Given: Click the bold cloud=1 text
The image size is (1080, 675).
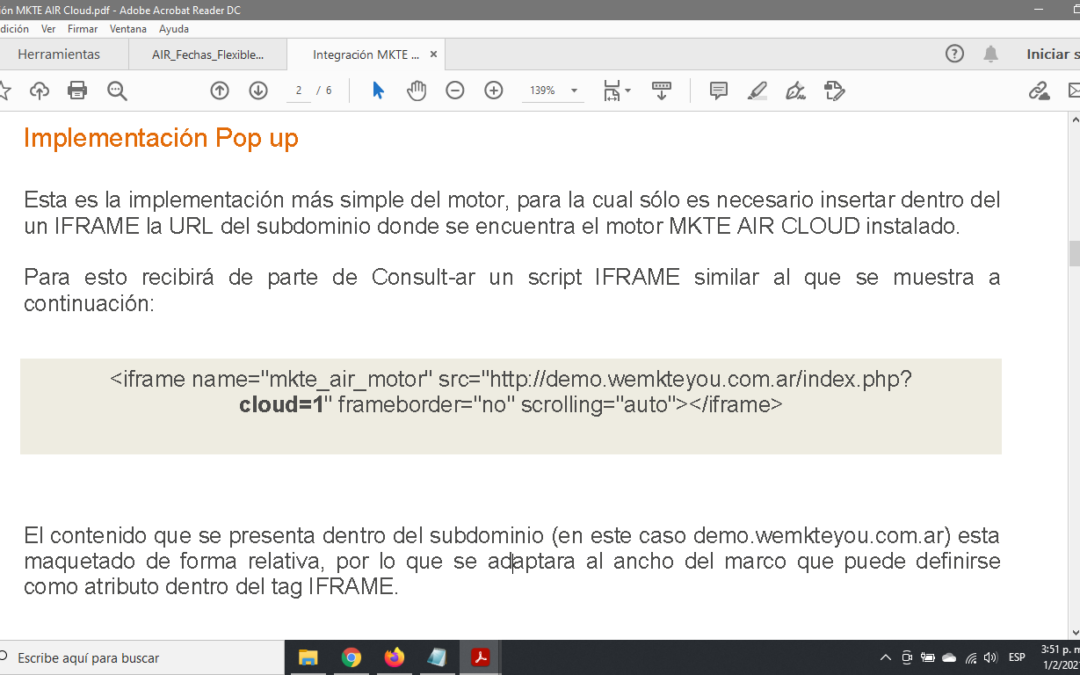Looking at the screenshot, I should [x=281, y=404].
